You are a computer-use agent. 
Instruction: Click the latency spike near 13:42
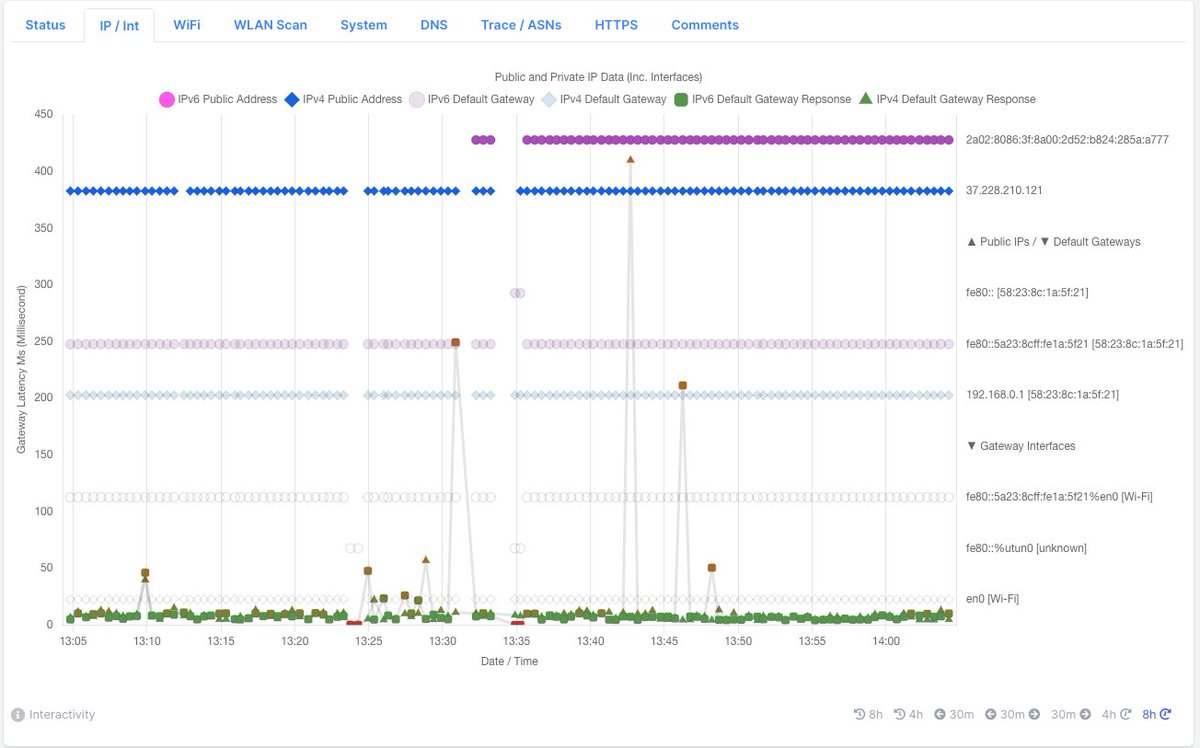pyautogui.click(x=630, y=160)
